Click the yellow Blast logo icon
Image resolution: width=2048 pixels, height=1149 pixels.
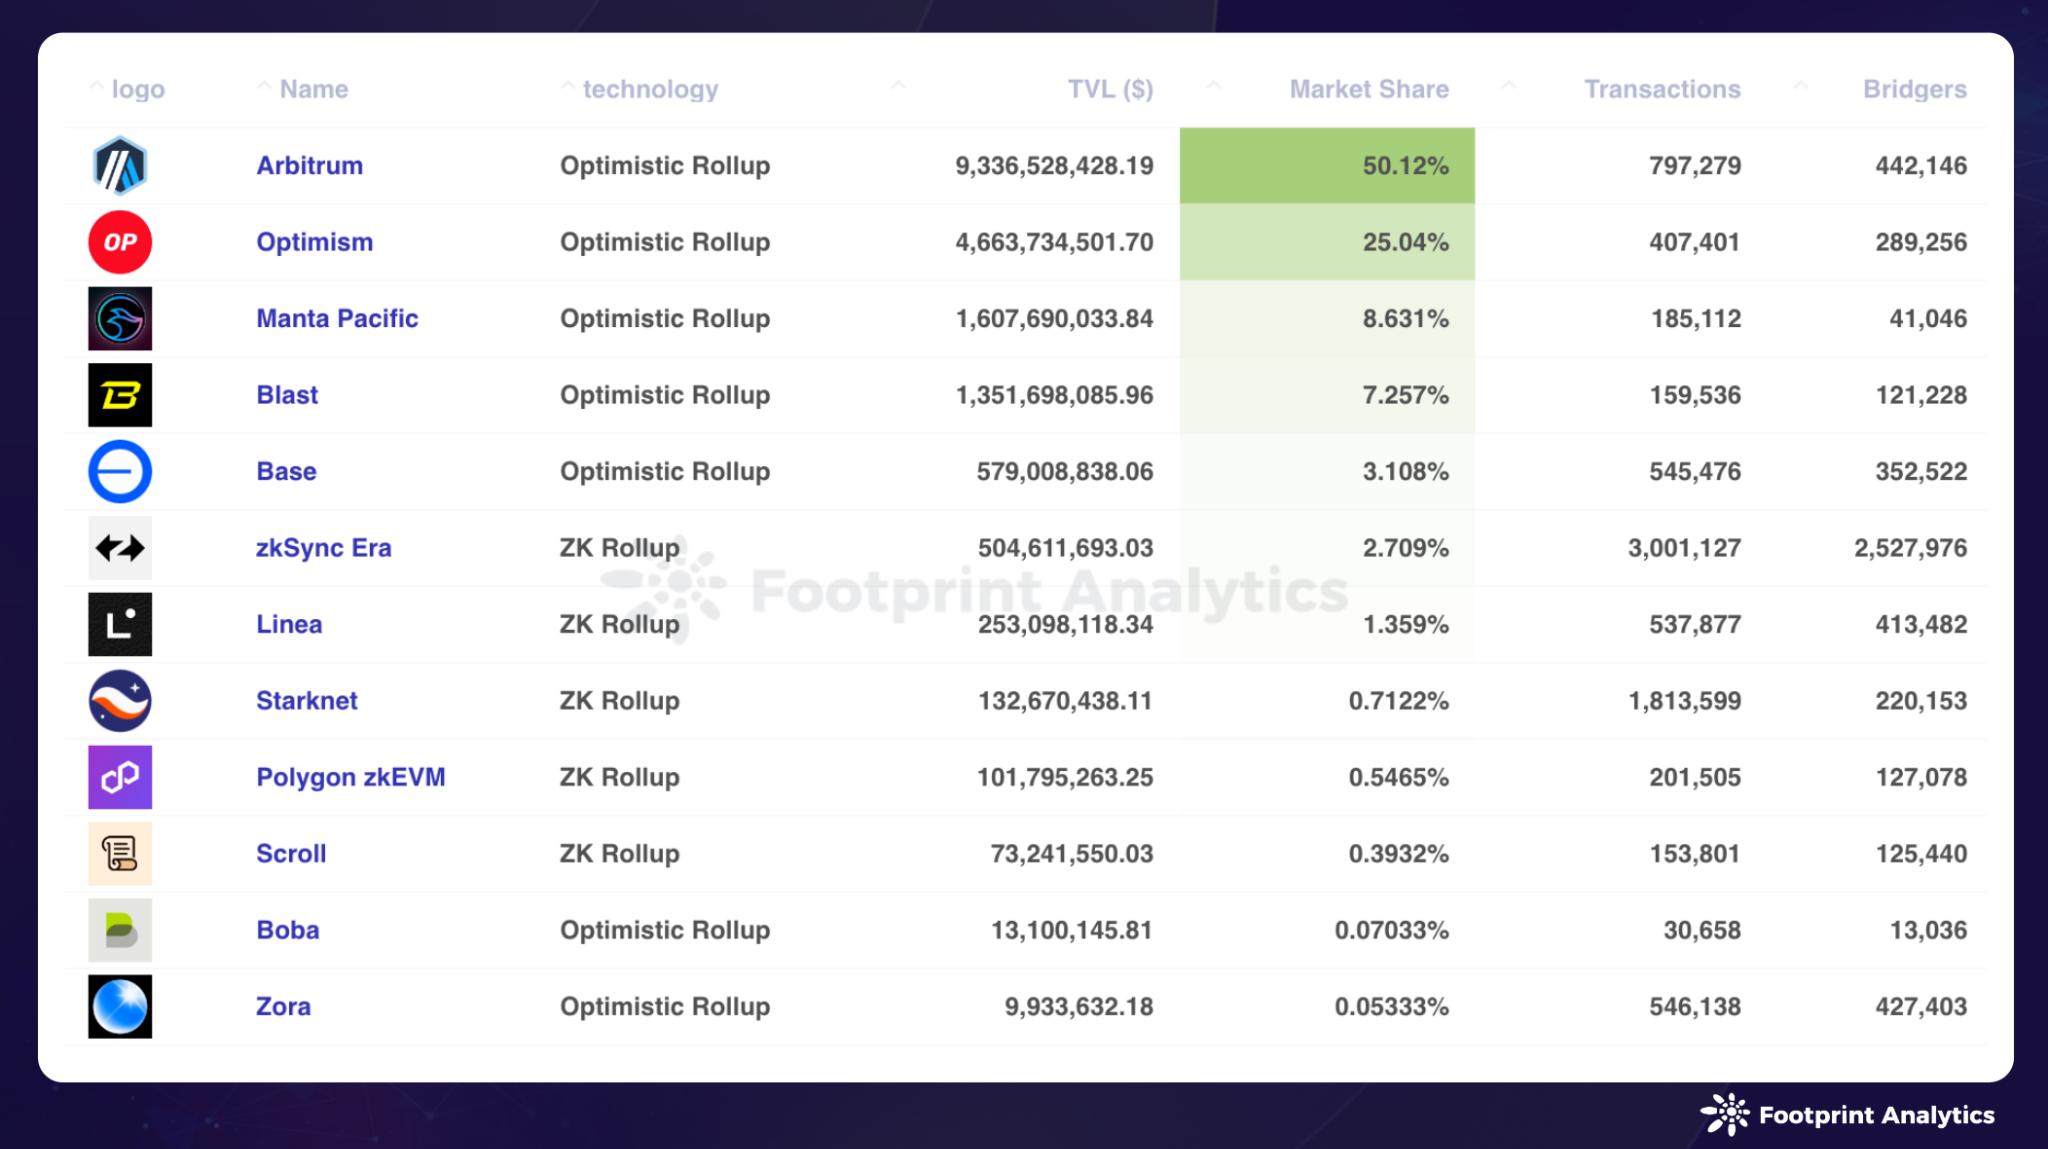pyautogui.click(x=120, y=395)
